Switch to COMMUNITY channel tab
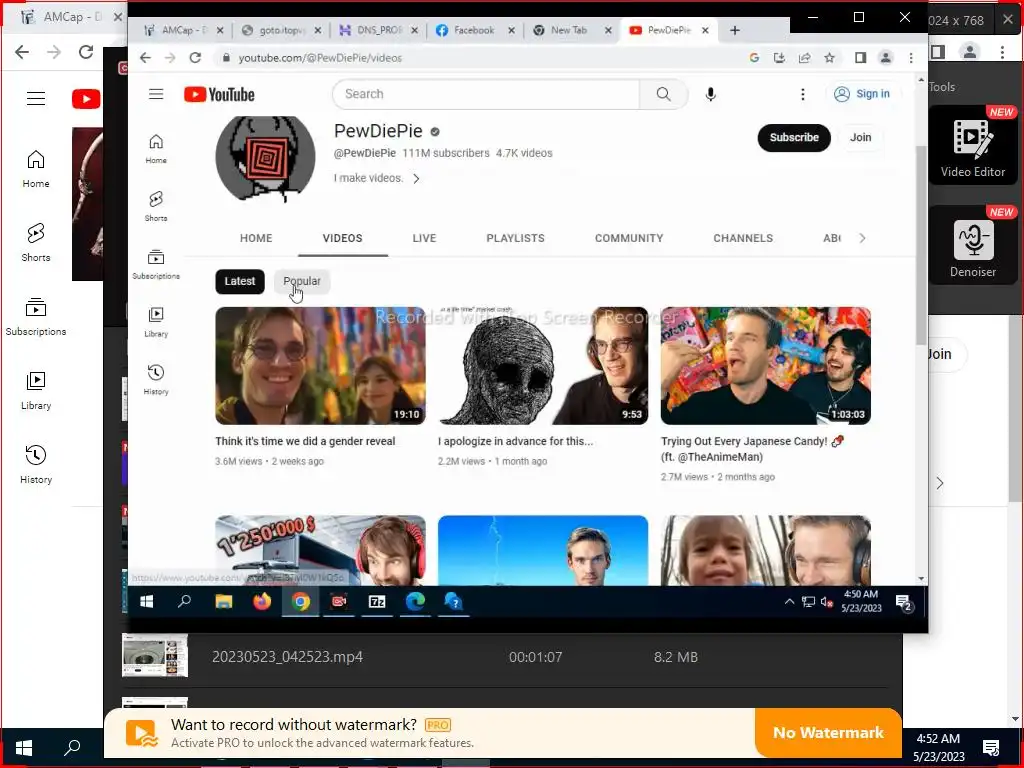 click(x=629, y=238)
